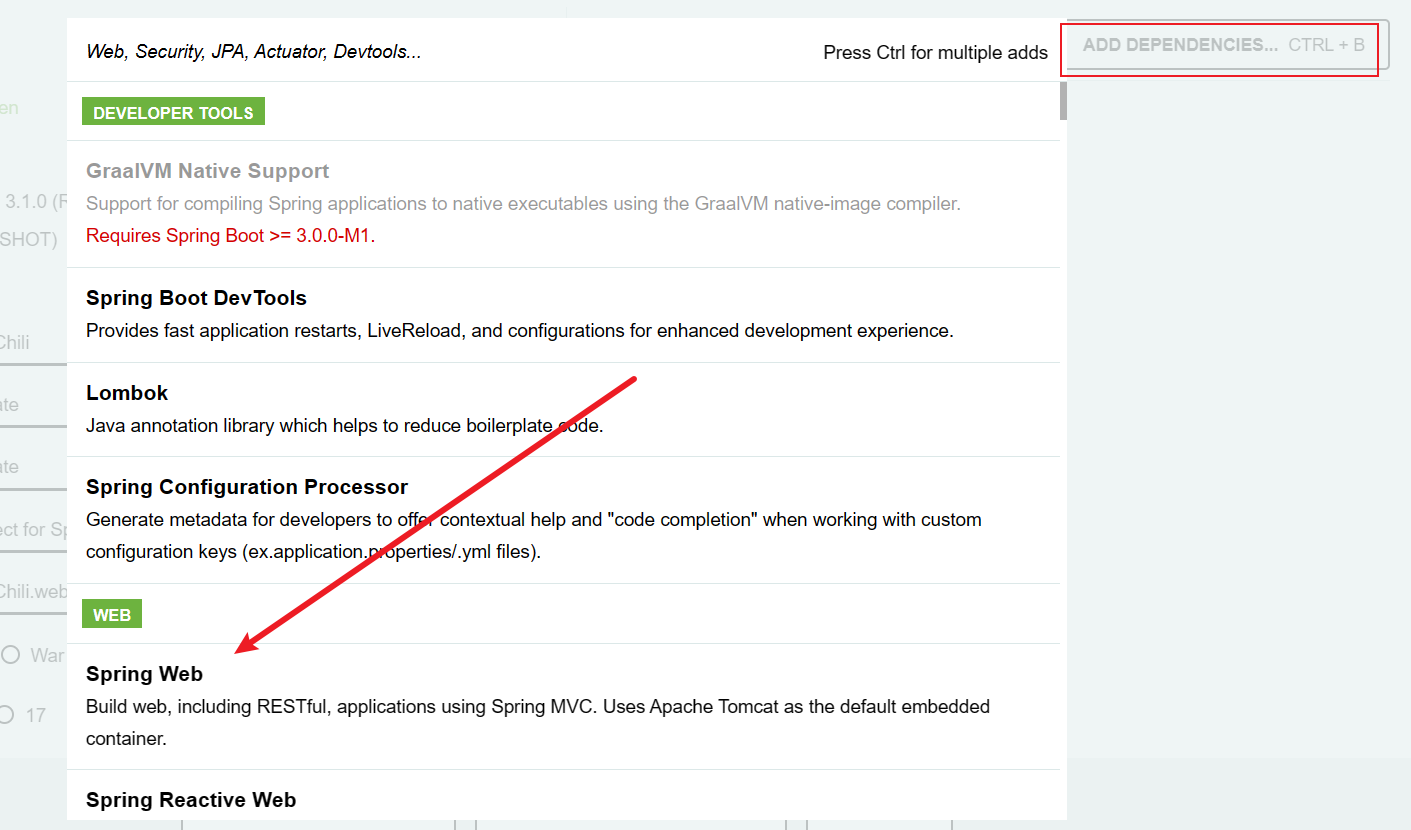Click the Lombok description line
1411x830 pixels.
[x=344, y=426]
